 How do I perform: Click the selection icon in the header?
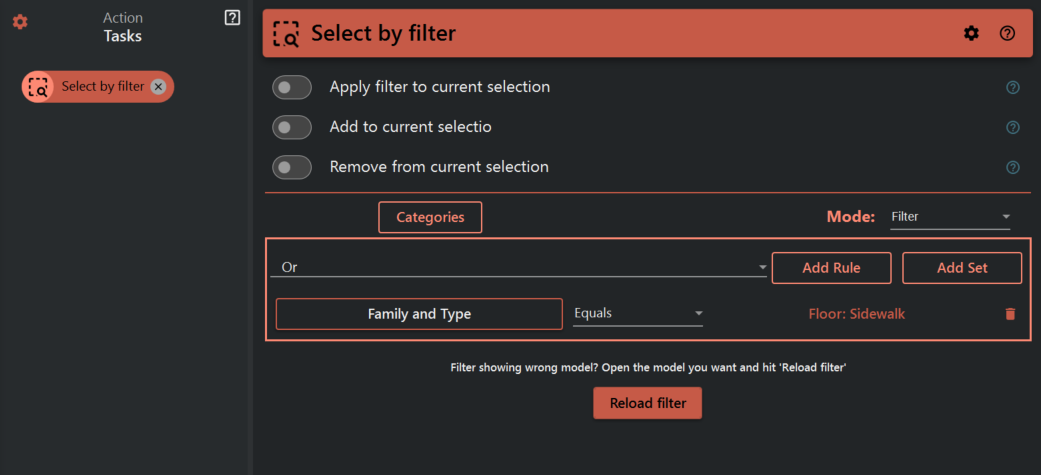(x=287, y=33)
